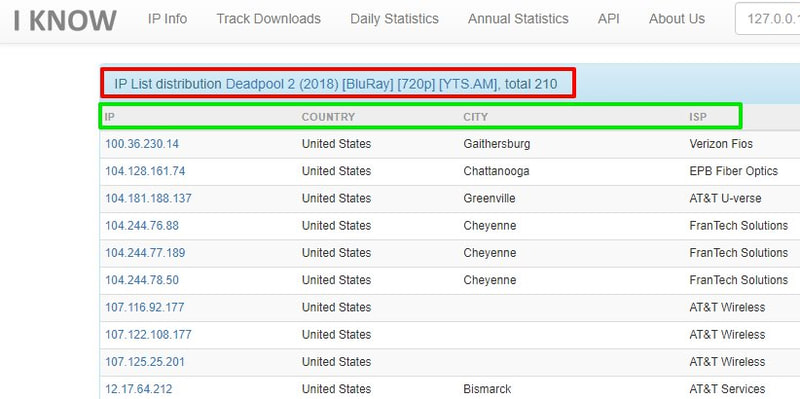Click the CITY column header
The width and height of the screenshot is (800, 399).
tap(476, 117)
